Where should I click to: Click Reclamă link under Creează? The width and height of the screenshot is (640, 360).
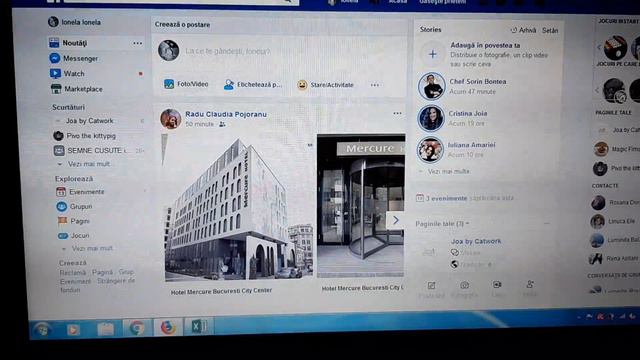click(73, 273)
